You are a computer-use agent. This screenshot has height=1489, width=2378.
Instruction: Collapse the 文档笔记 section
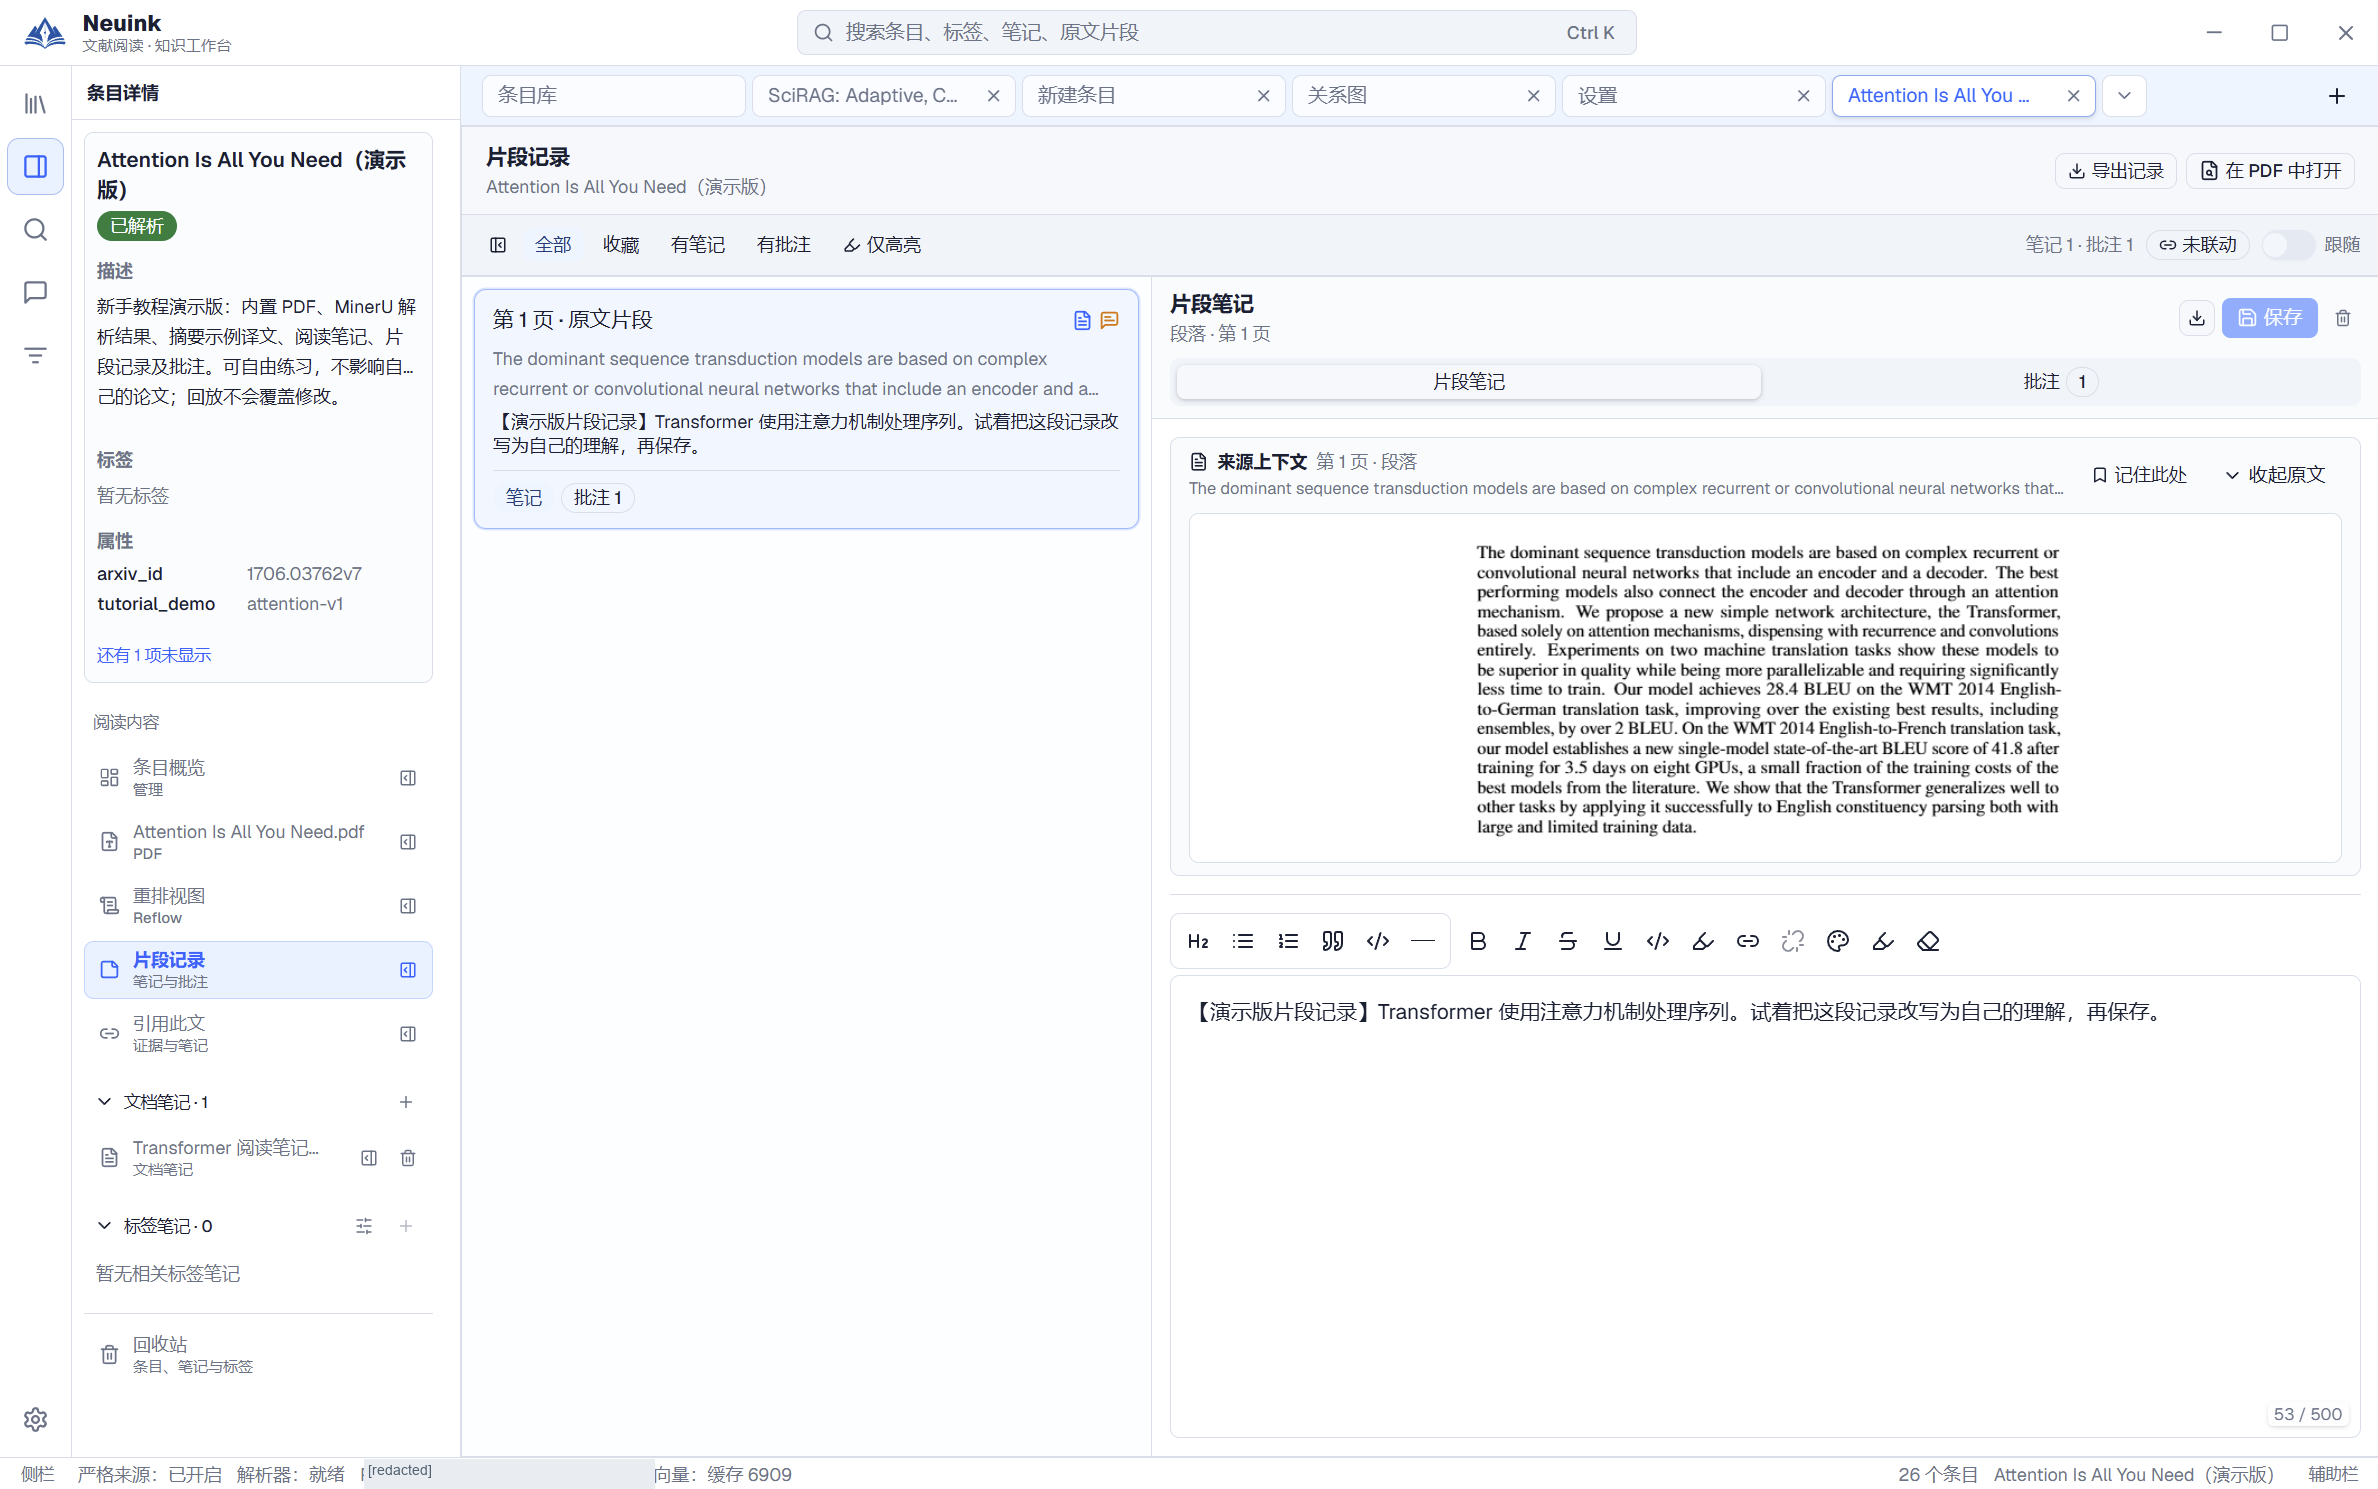[x=104, y=1102]
